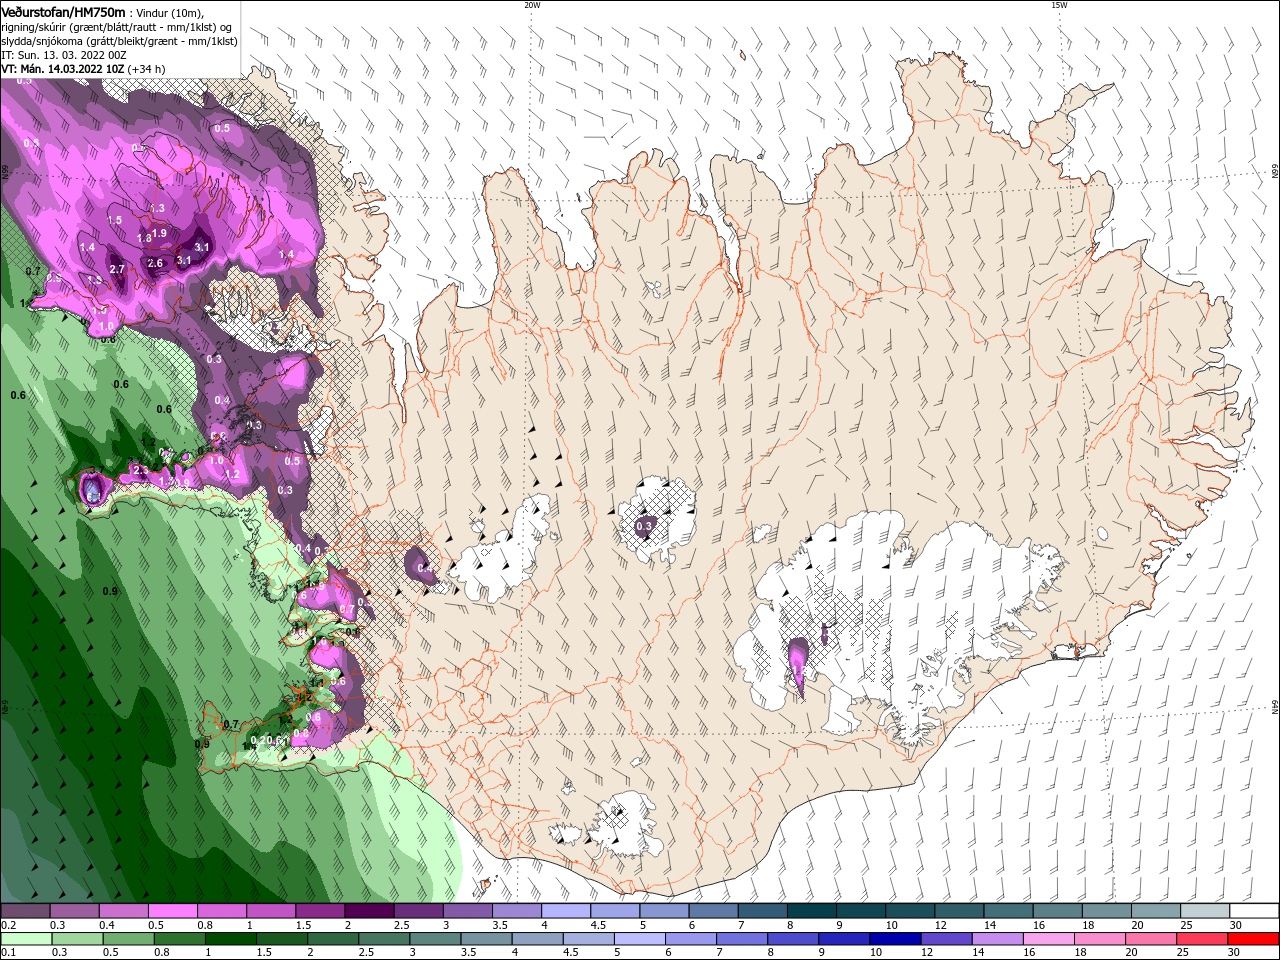The width and height of the screenshot is (1280, 960).
Task: Pick the white swatch after snow legend 30
Action: [x=1254, y=911]
